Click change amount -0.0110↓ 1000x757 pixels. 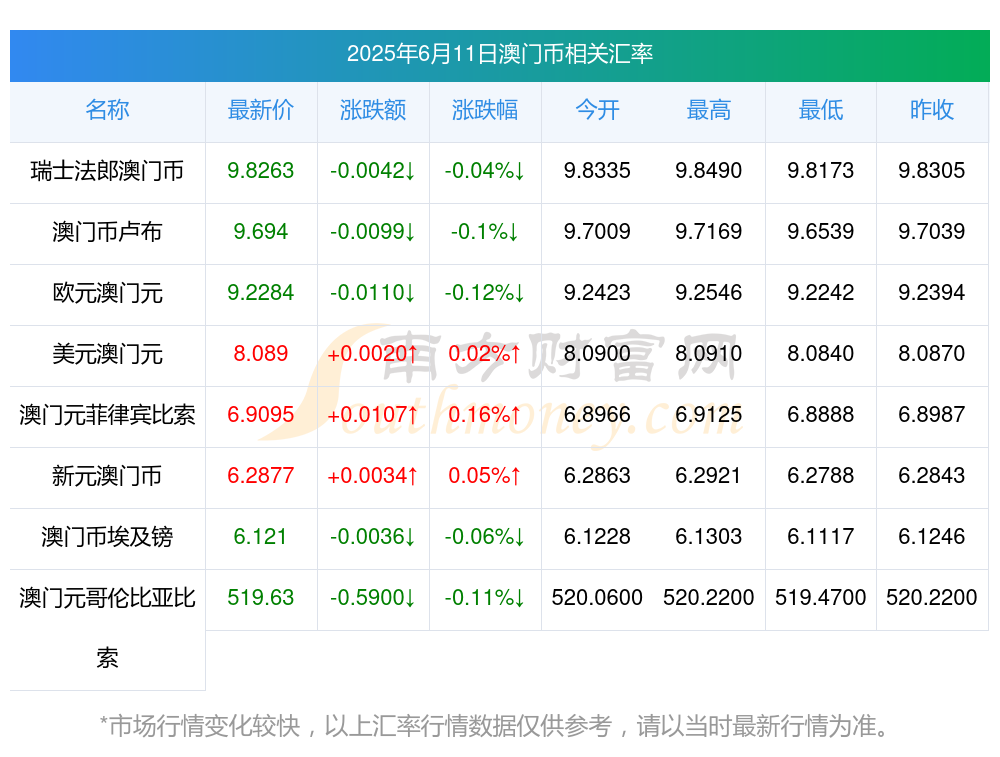[x=372, y=293]
